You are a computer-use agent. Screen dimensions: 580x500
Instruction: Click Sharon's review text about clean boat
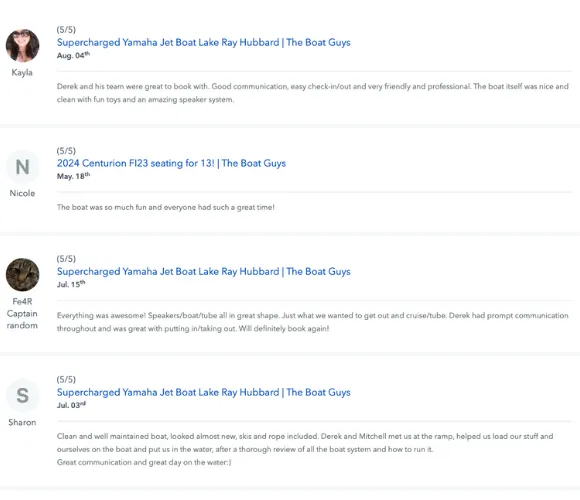pos(305,449)
